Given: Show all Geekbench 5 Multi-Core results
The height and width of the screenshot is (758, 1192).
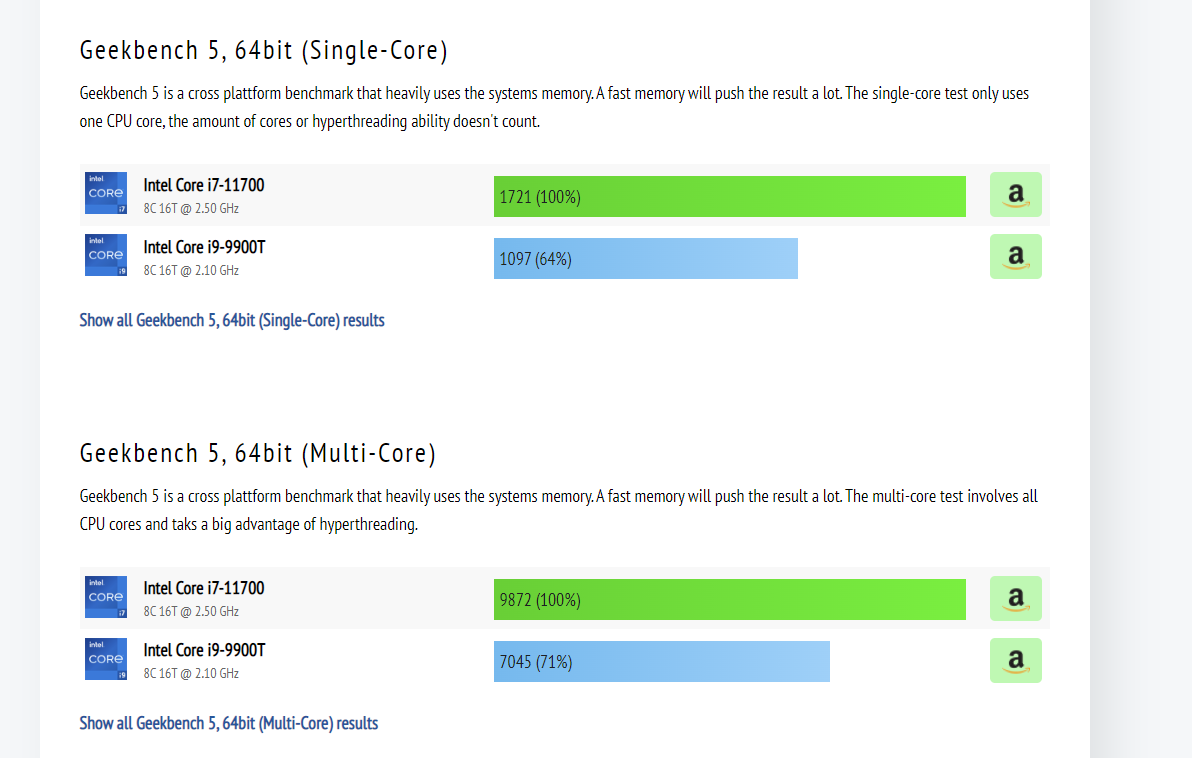Looking at the screenshot, I should [229, 723].
